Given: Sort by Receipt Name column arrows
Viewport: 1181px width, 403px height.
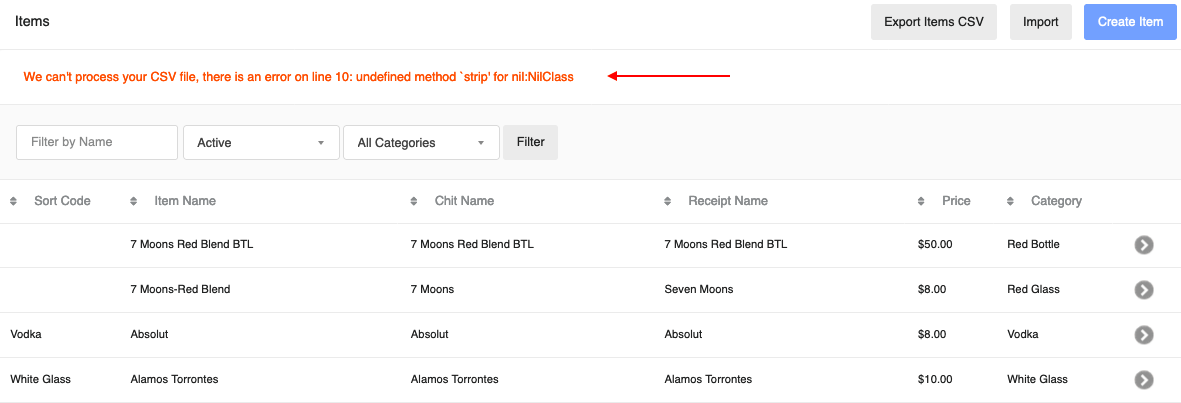Looking at the screenshot, I should 667,201.
